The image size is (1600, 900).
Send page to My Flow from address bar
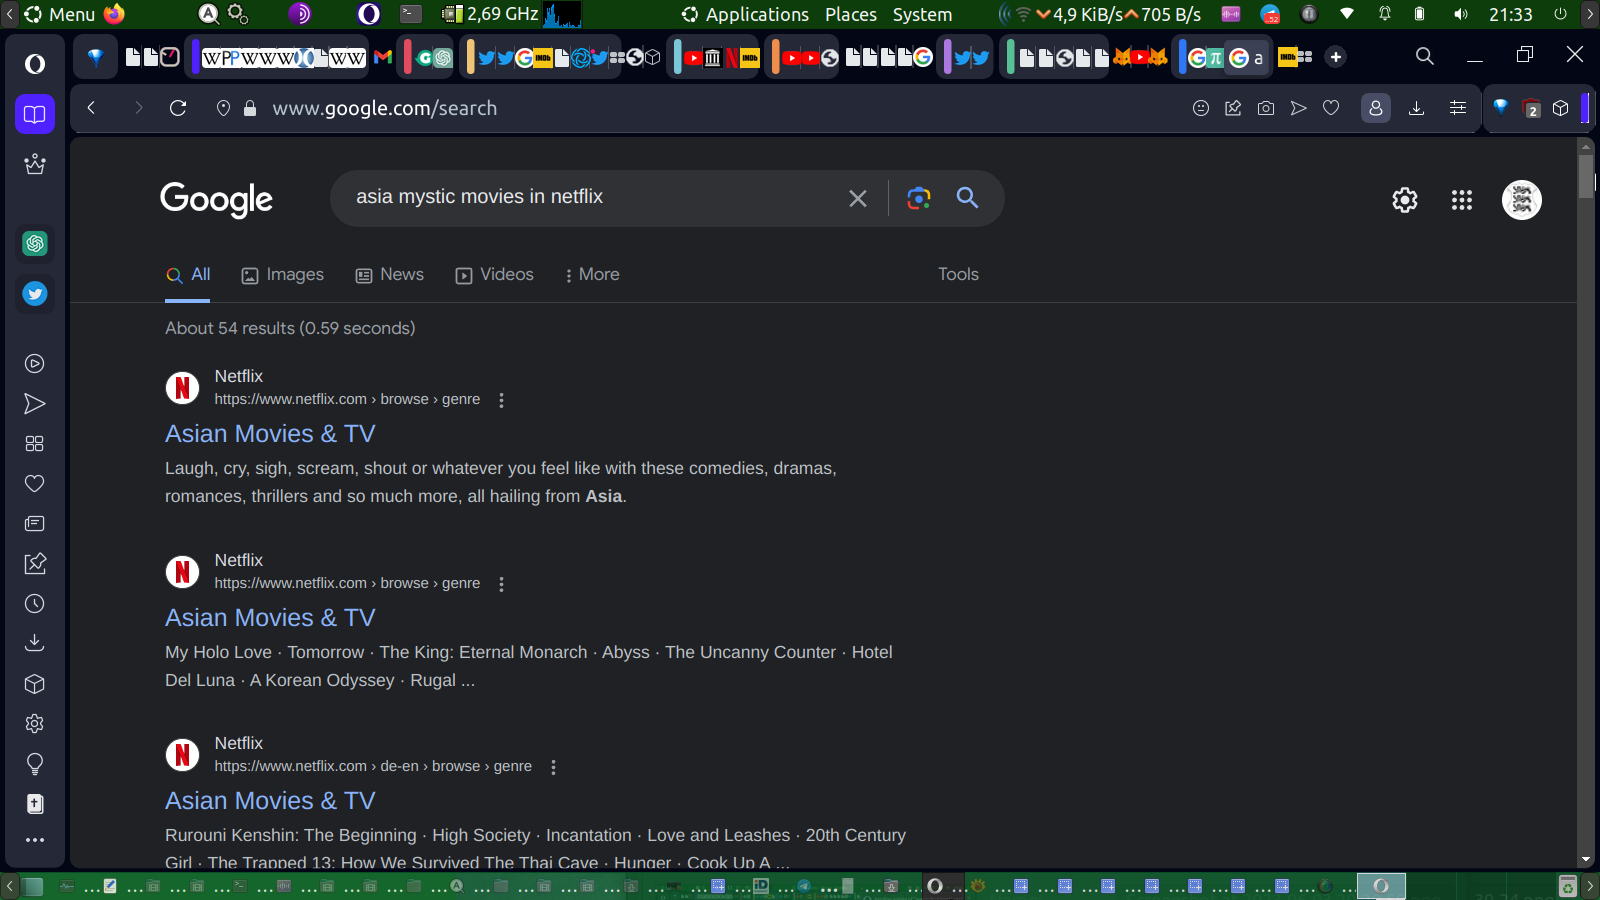(x=1298, y=108)
